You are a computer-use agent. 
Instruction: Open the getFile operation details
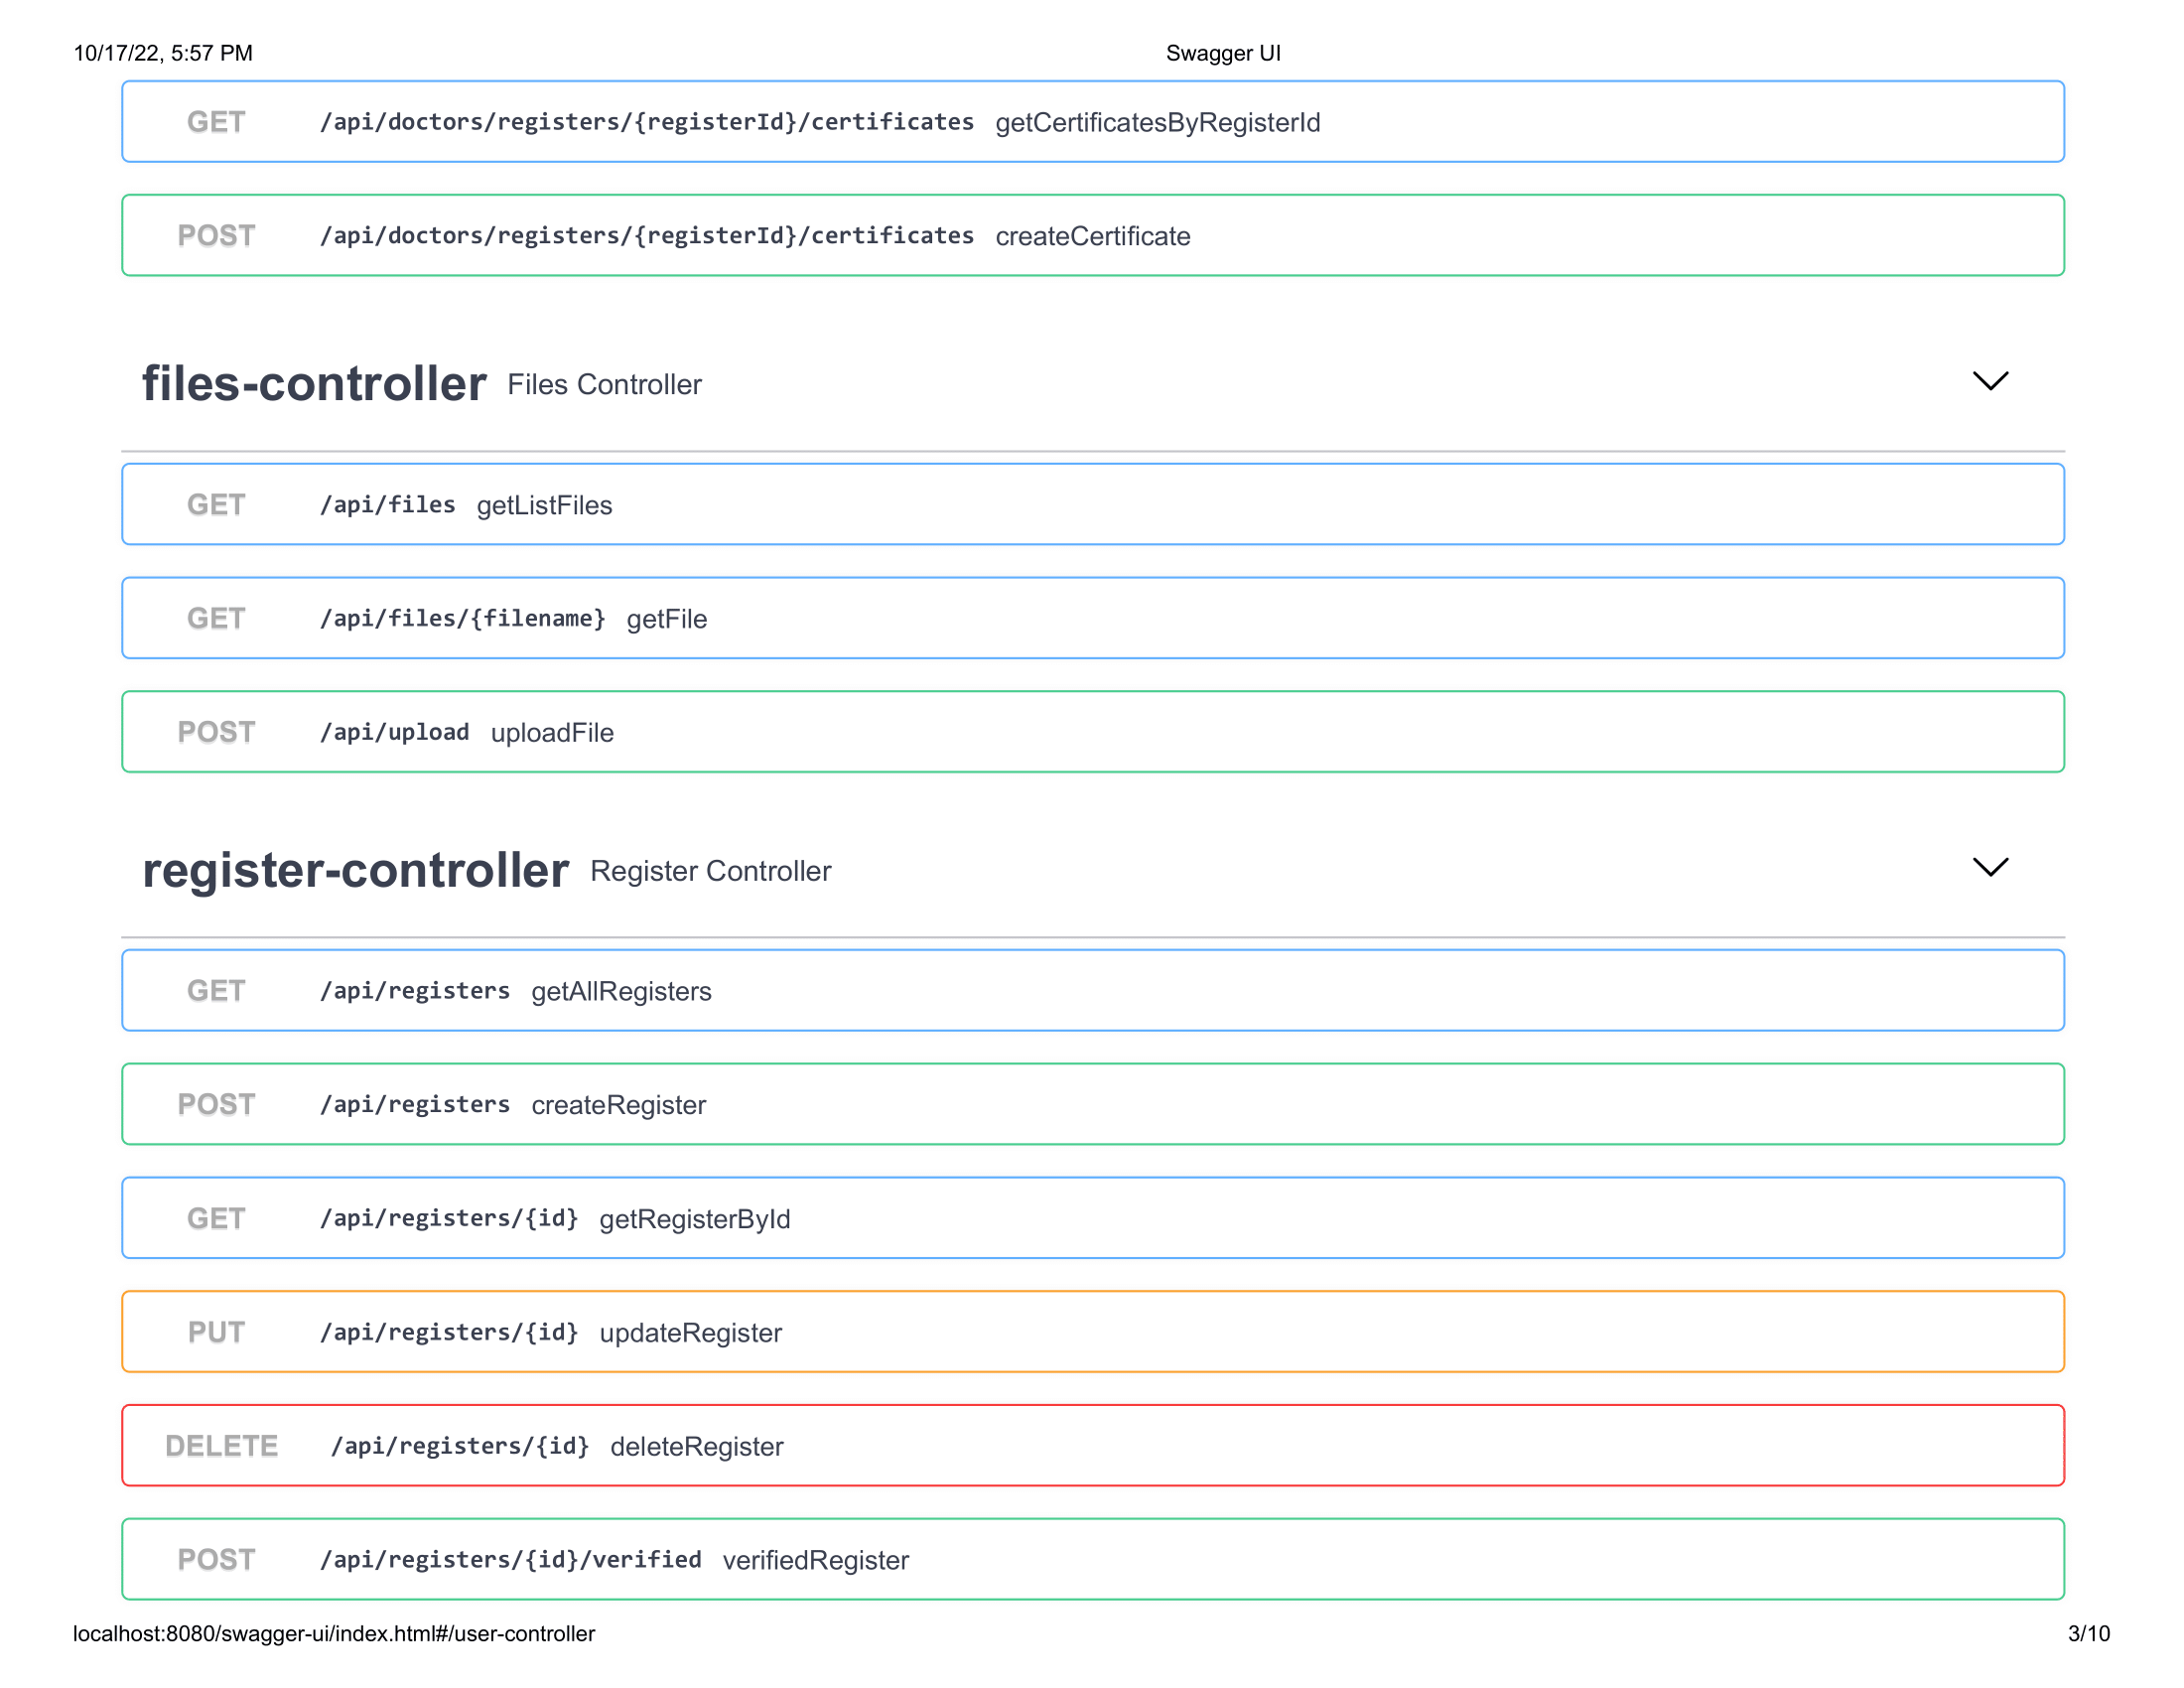click(1100, 618)
